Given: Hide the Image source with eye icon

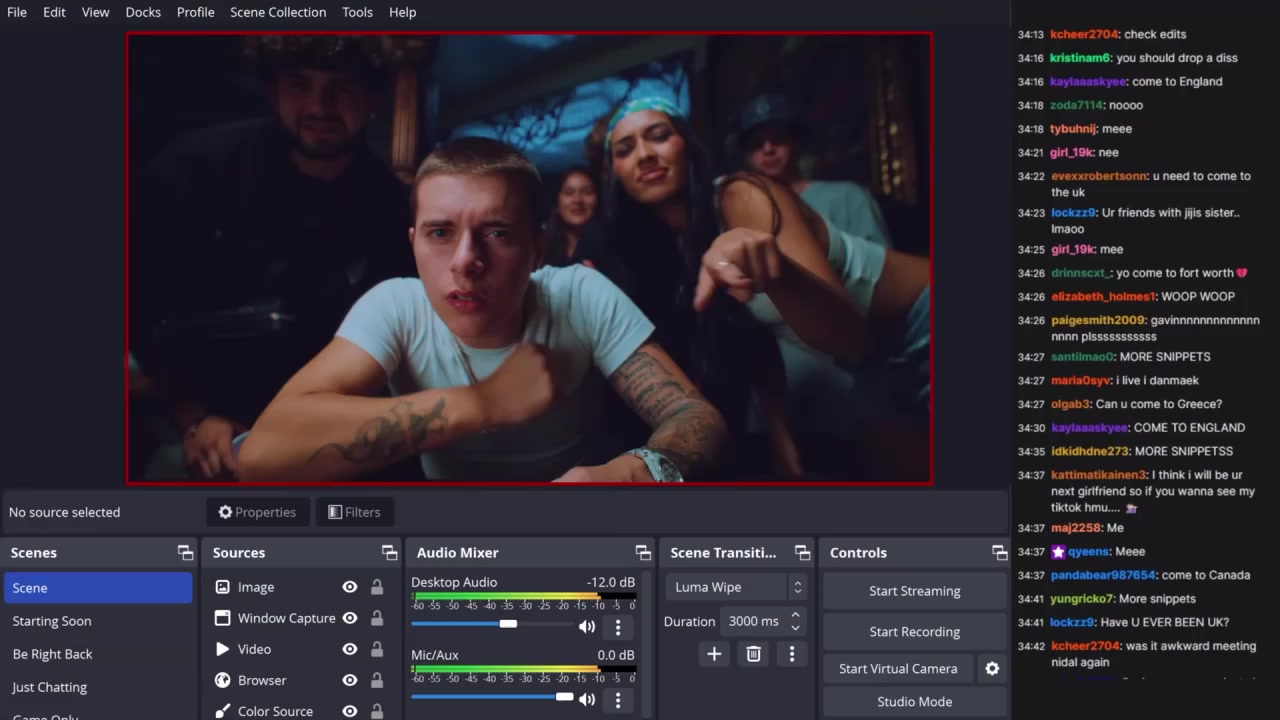Looking at the screenshot, I should (x=350, y=588).
